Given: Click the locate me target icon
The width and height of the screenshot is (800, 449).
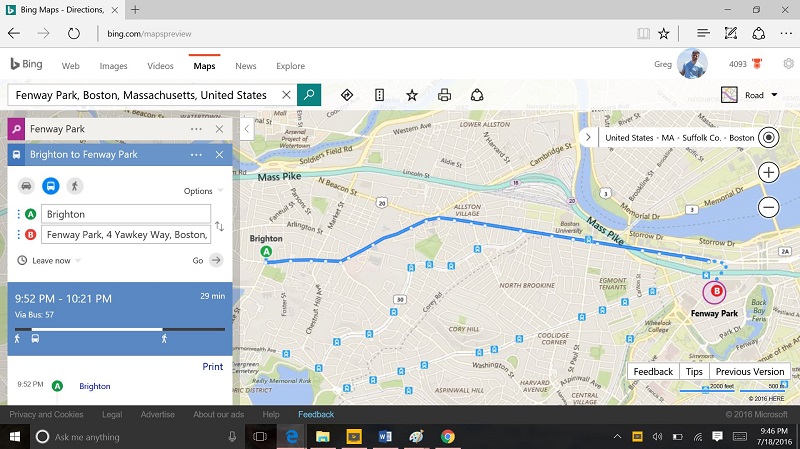Looking at the screenshot, I should pos(768,137).
